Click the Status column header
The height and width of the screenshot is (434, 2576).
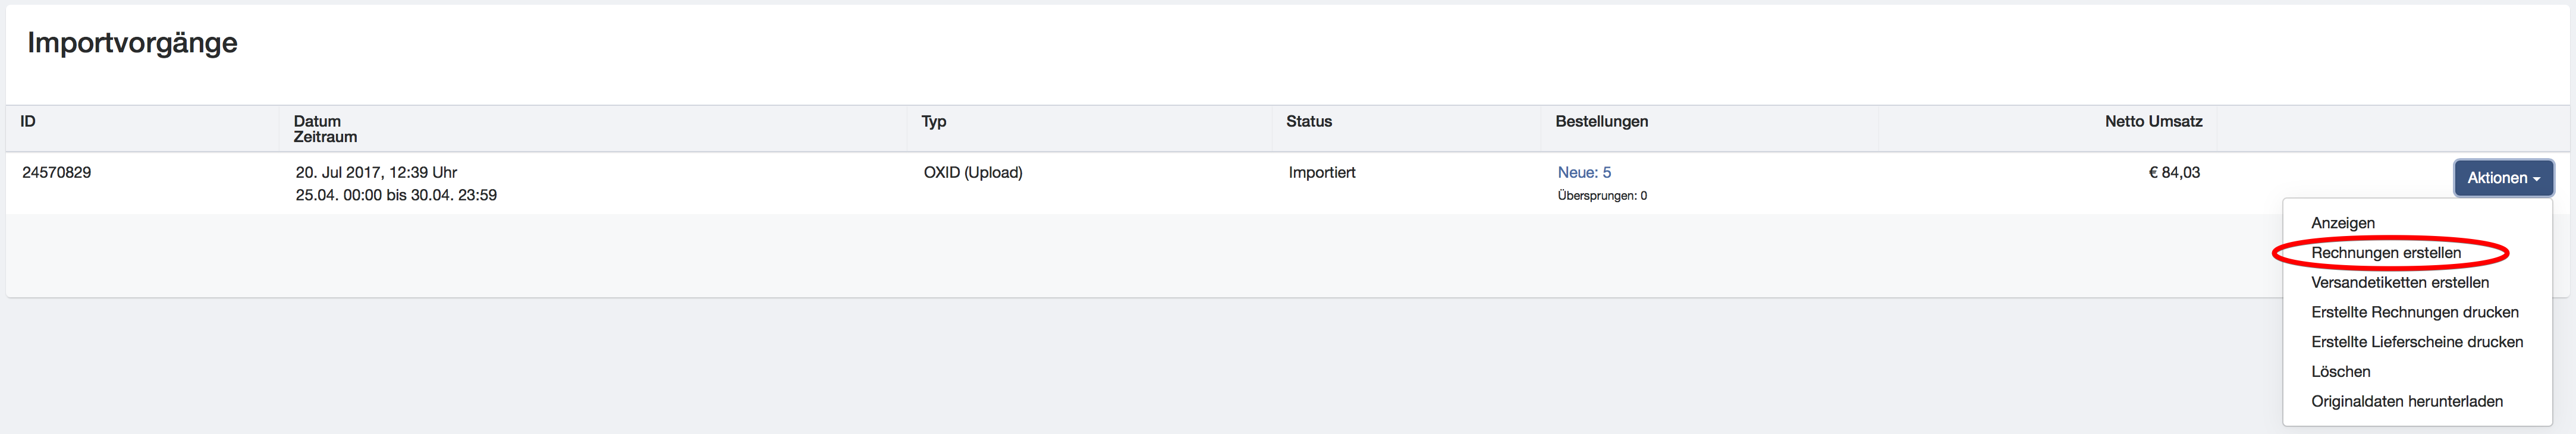[x=1308, y=122]
